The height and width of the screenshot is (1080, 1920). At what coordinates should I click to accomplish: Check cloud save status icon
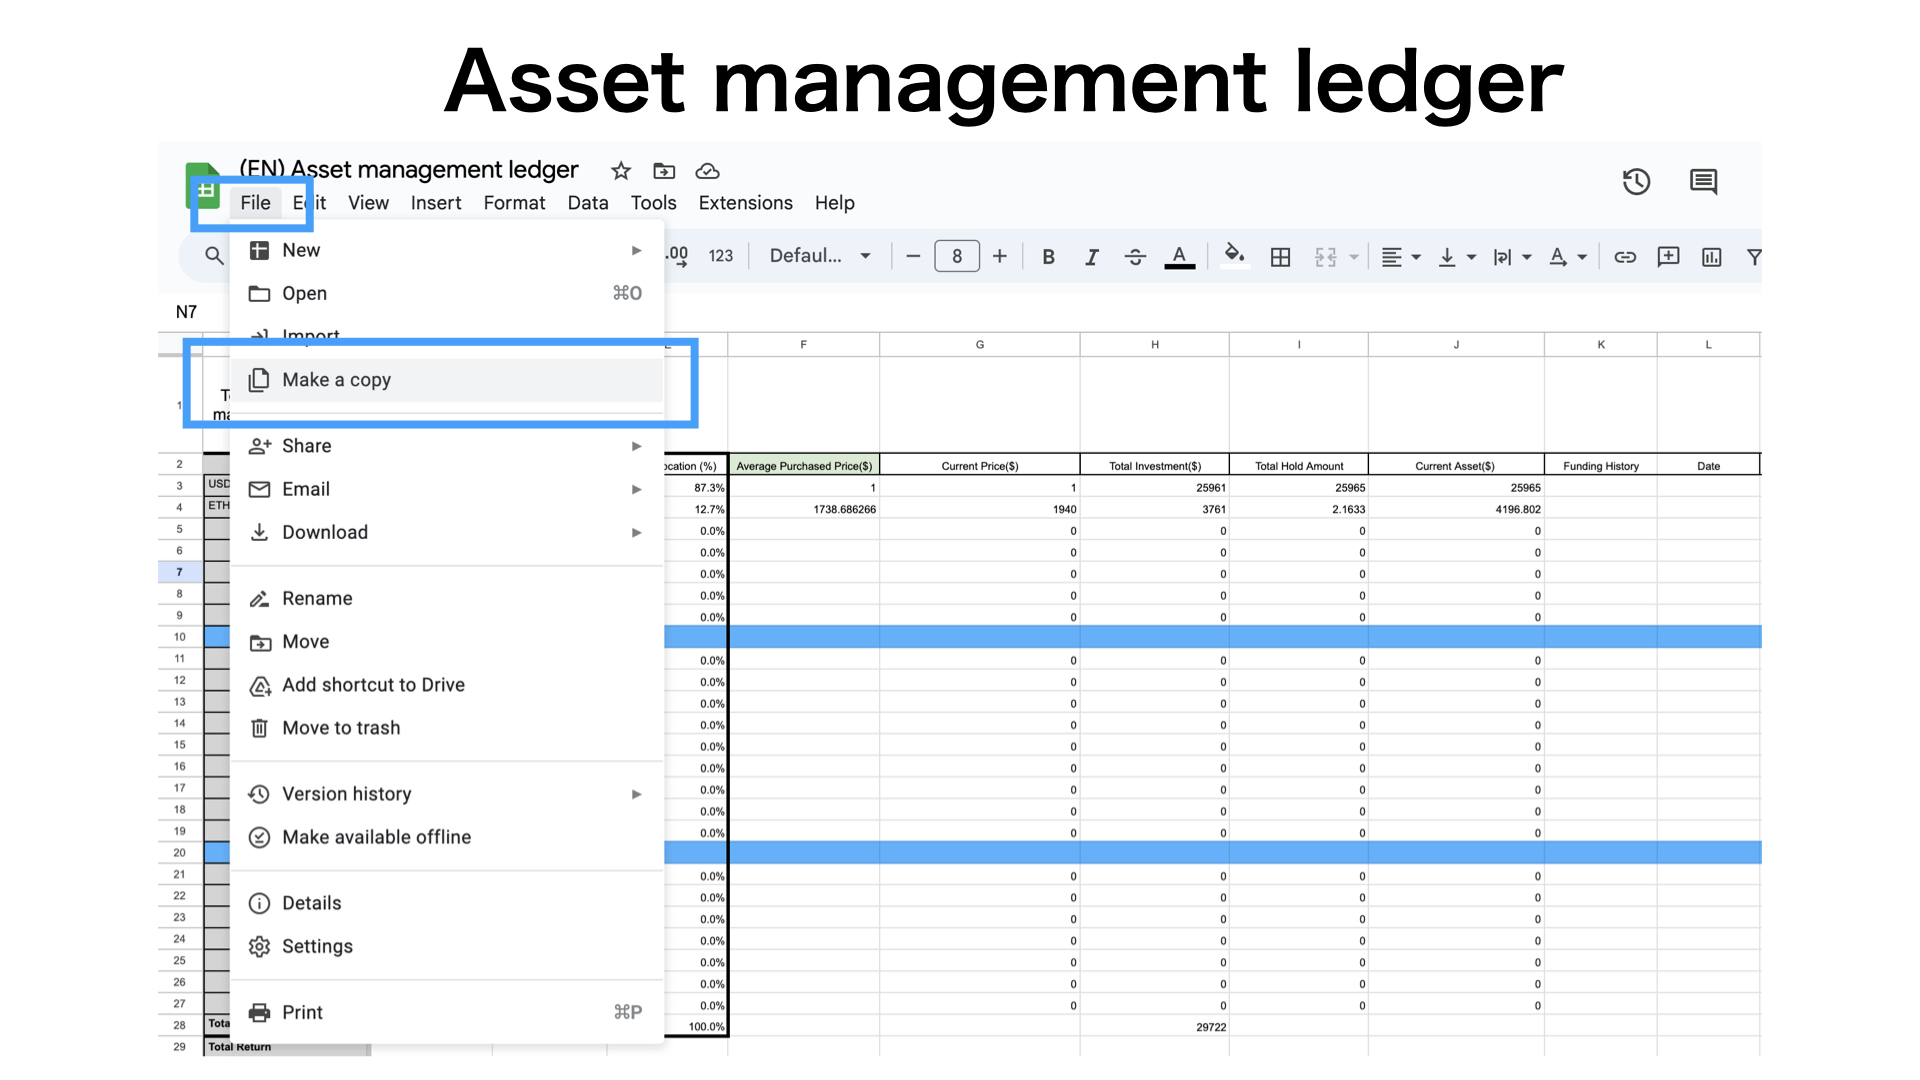coord(707,171)
